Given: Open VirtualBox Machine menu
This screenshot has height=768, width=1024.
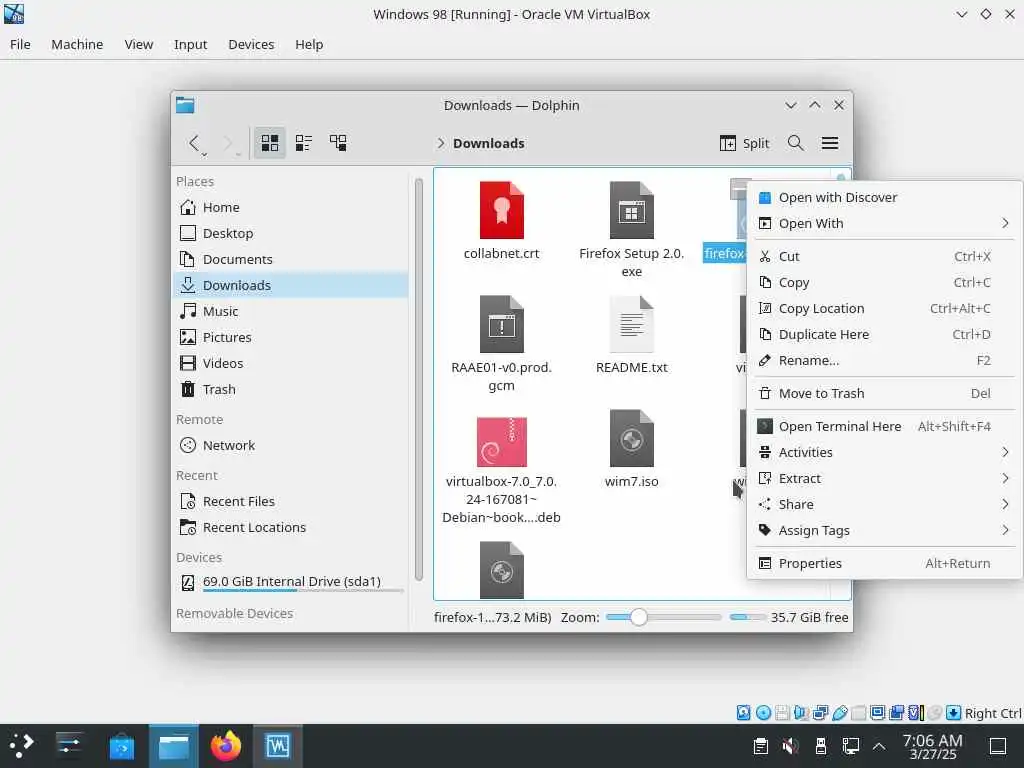Looking at the screenshot, I should click(77, 44).
